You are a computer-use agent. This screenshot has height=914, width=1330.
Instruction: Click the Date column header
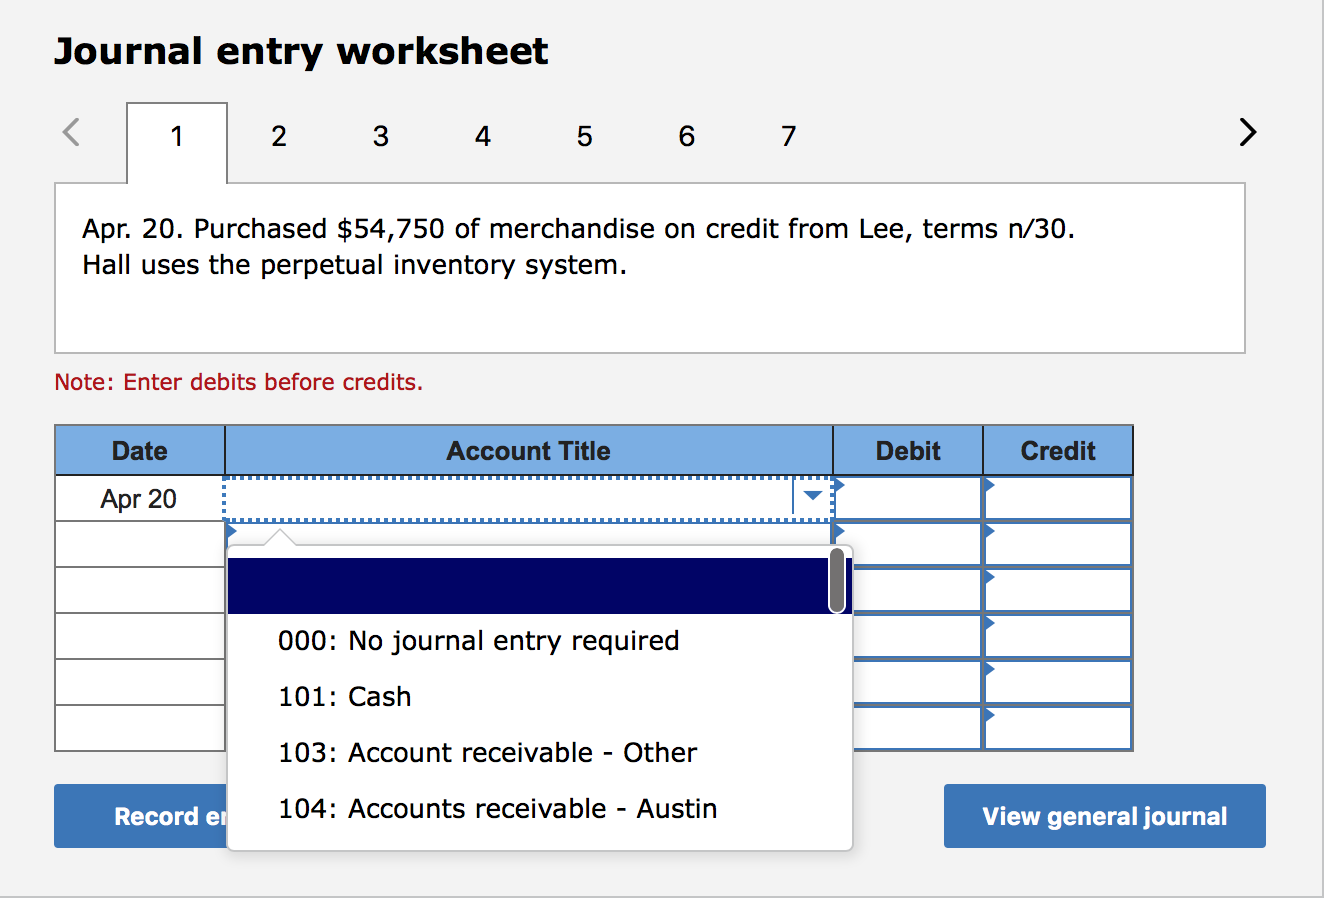click(x=140, y=451)
